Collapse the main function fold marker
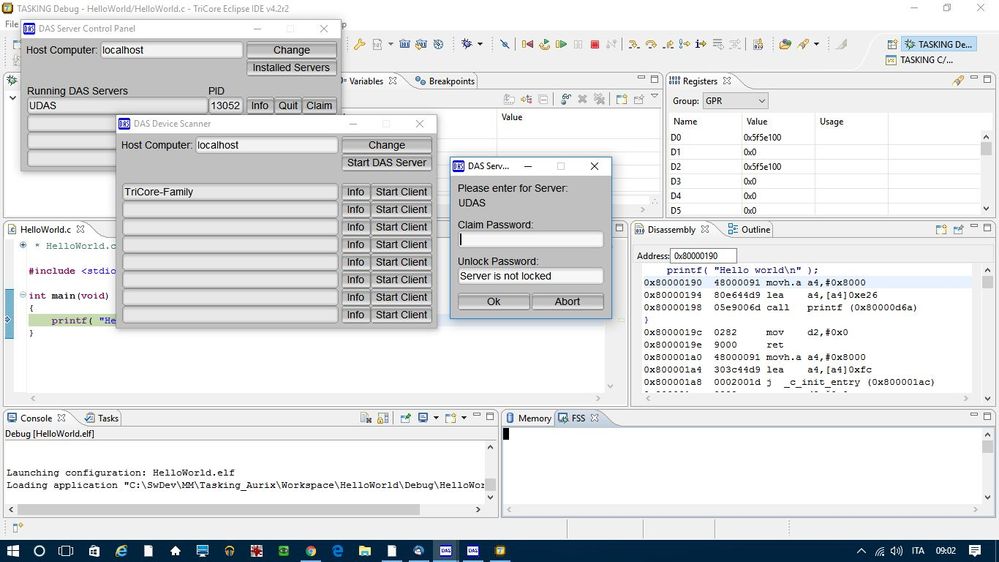Viewport: 999px width, 562px height. tap(22, 295)
